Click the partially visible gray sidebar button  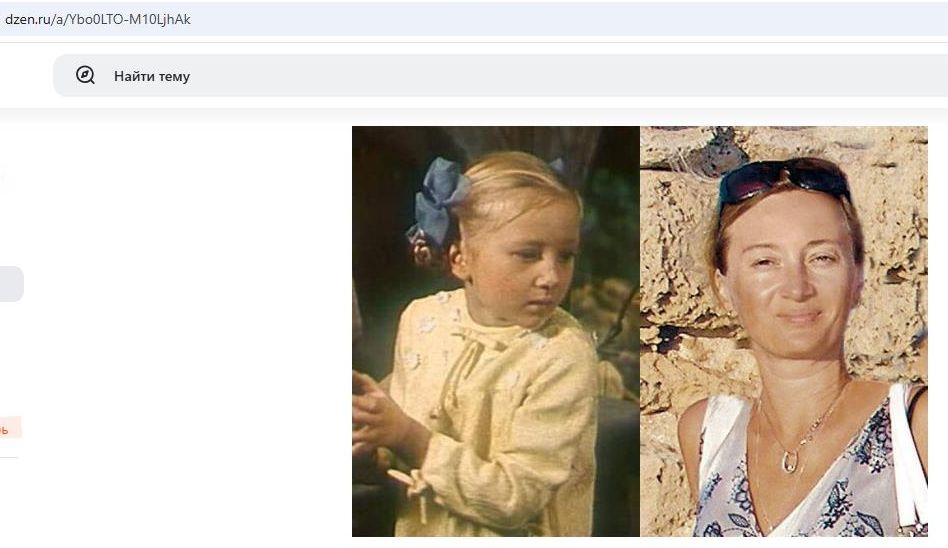pos(11,284)
